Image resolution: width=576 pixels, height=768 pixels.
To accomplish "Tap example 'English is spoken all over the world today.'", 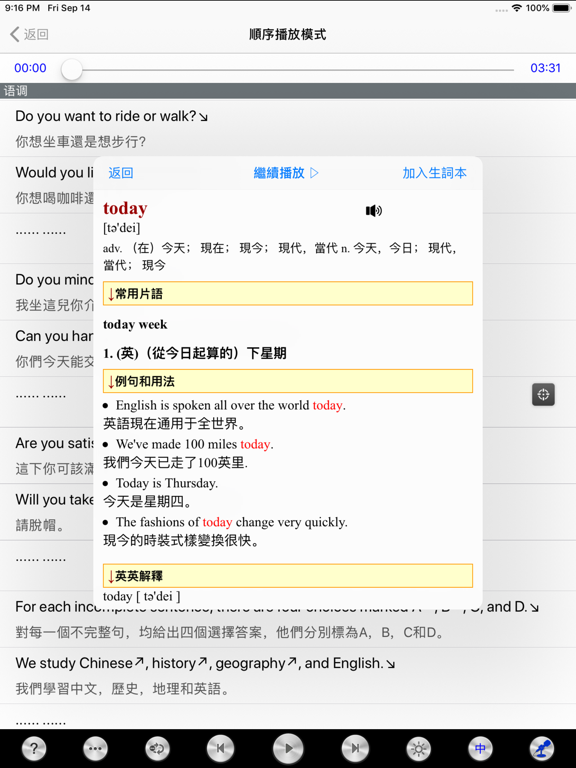I will click(231, 405).
